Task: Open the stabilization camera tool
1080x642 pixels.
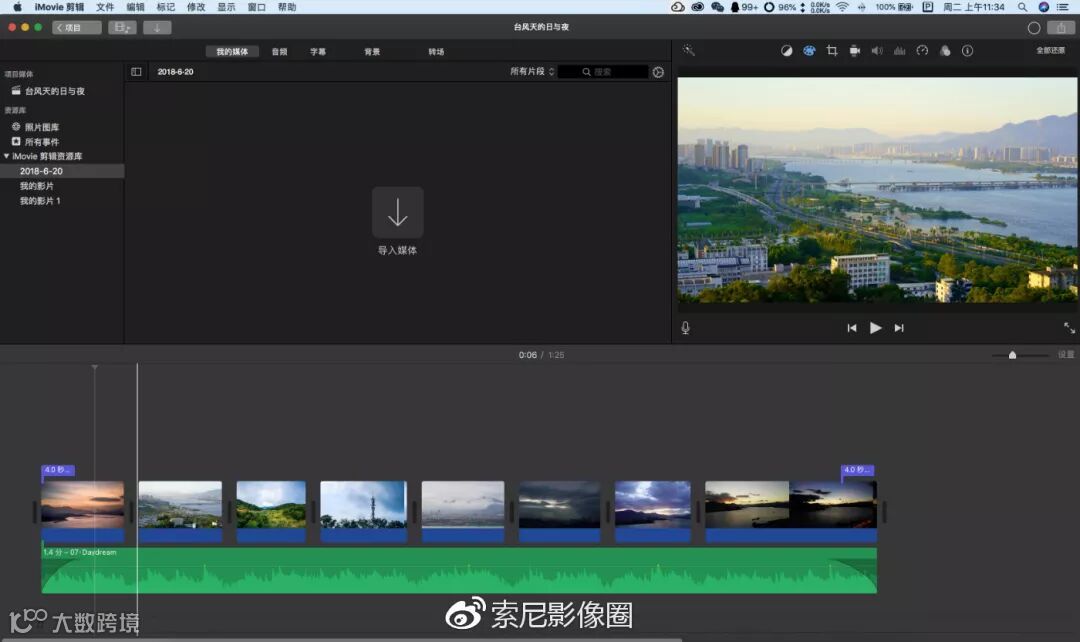Action: point(854,51)
